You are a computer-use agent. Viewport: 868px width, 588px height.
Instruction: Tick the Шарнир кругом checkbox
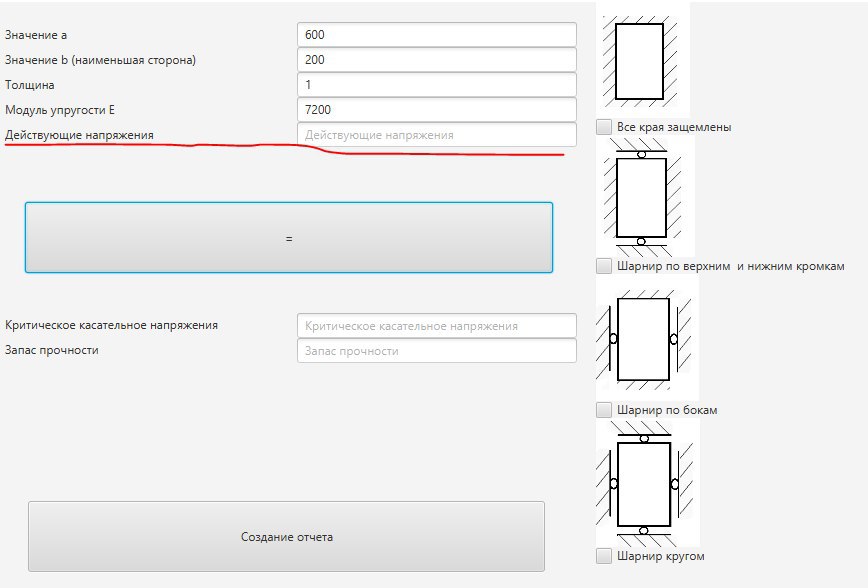coord(604,555)
